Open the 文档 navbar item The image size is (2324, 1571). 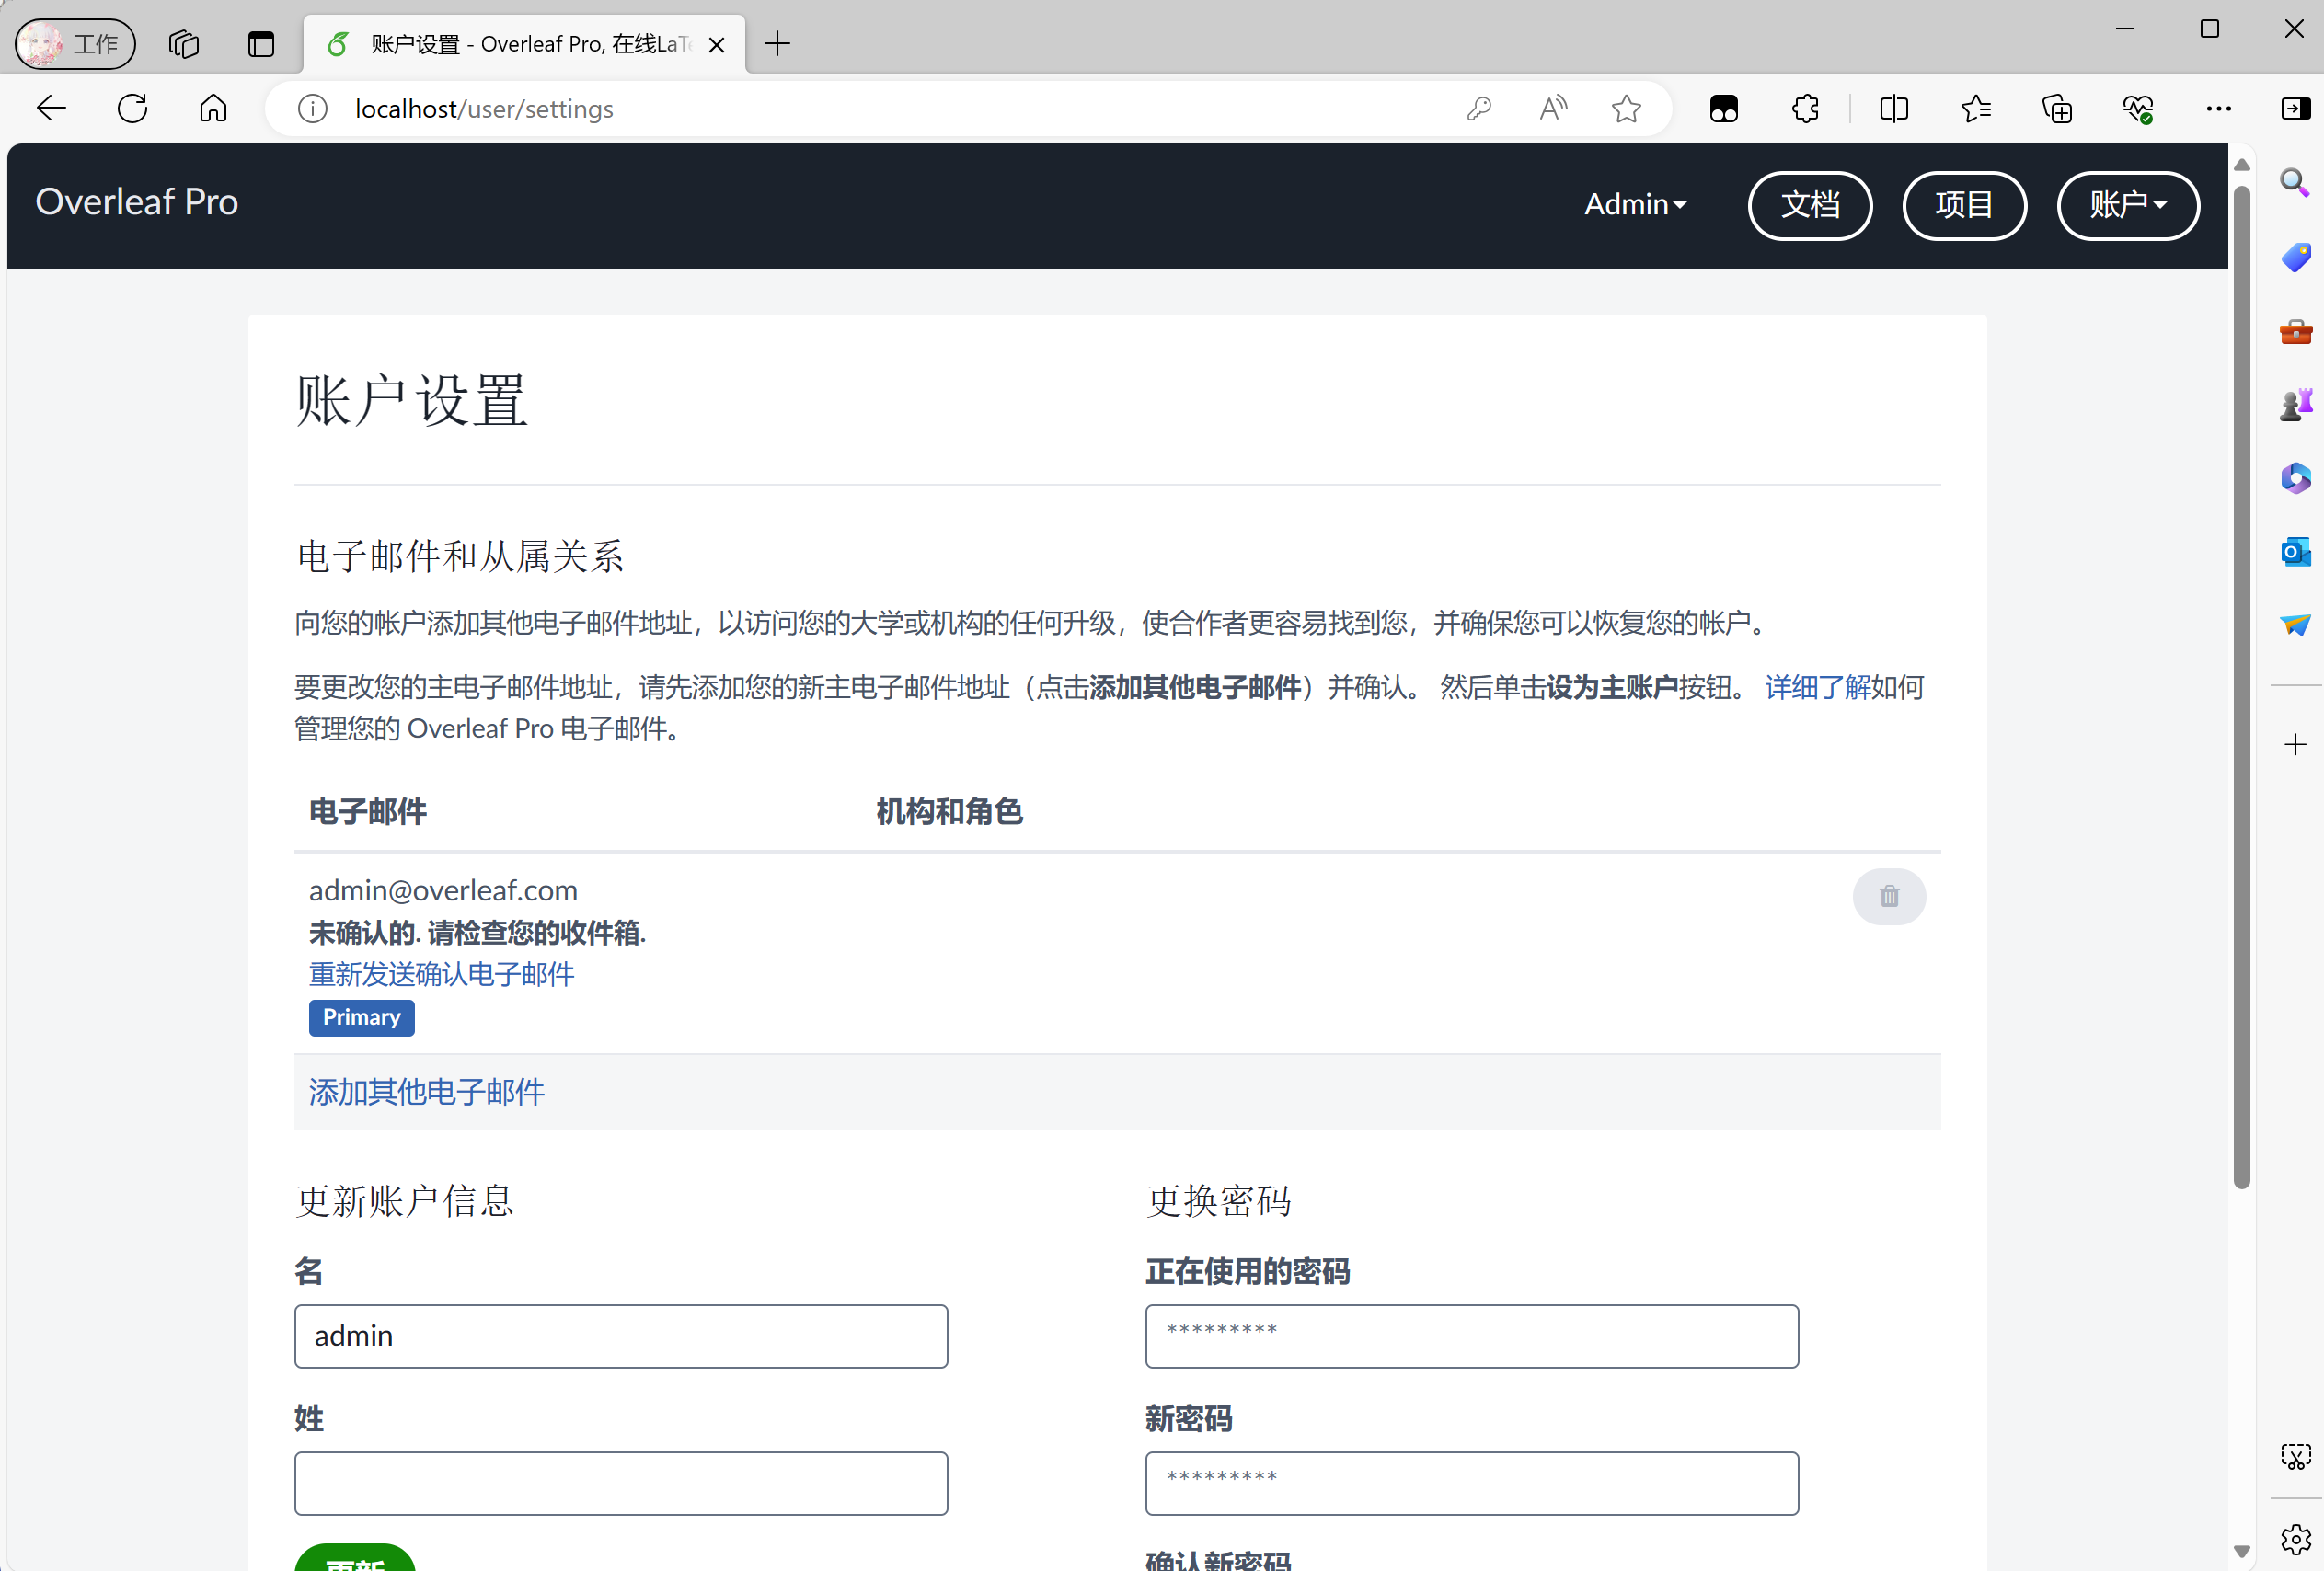[1810, 205]
